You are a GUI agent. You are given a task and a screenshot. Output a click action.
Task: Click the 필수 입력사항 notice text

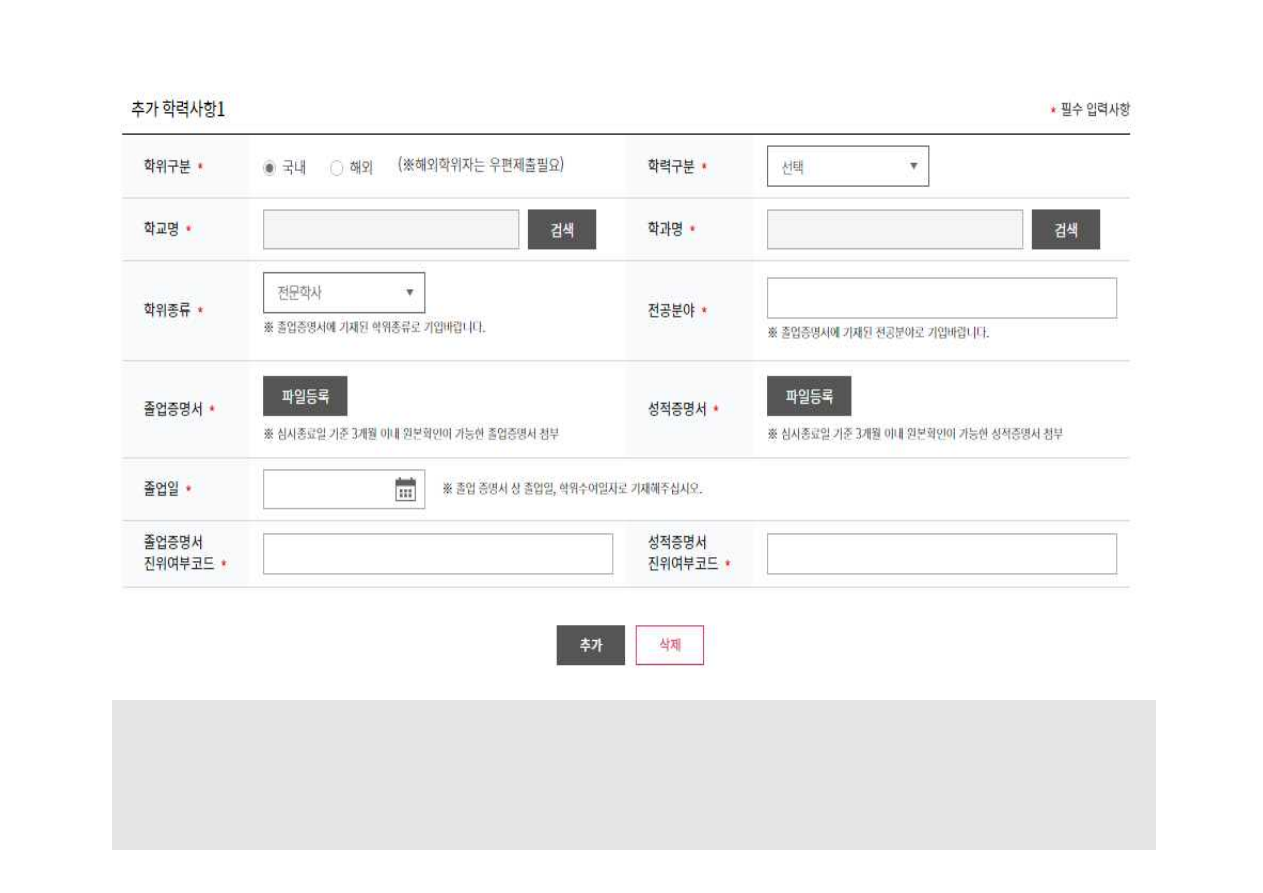[x=1094, y=110]
